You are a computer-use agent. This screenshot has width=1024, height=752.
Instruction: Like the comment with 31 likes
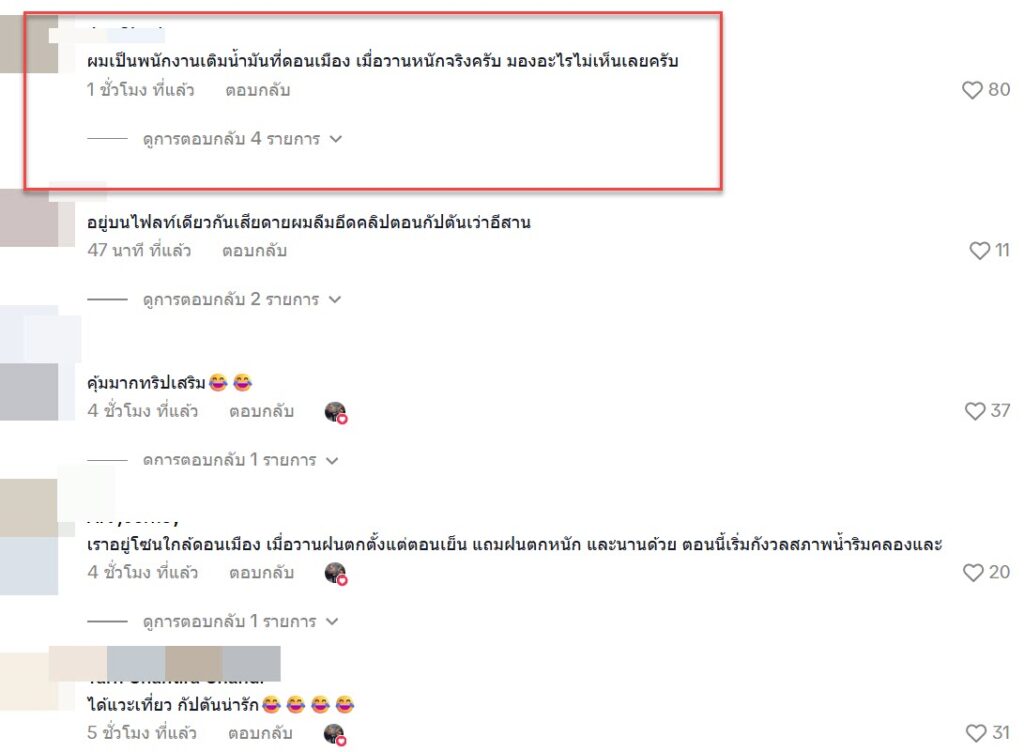976,732
